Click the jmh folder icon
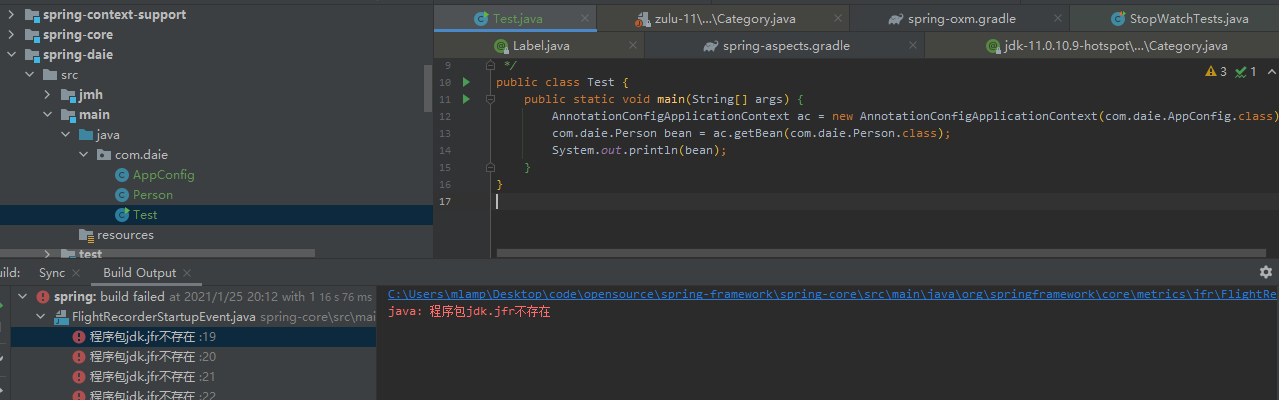Screen dimensions: 1279x400 click(68, 95)
